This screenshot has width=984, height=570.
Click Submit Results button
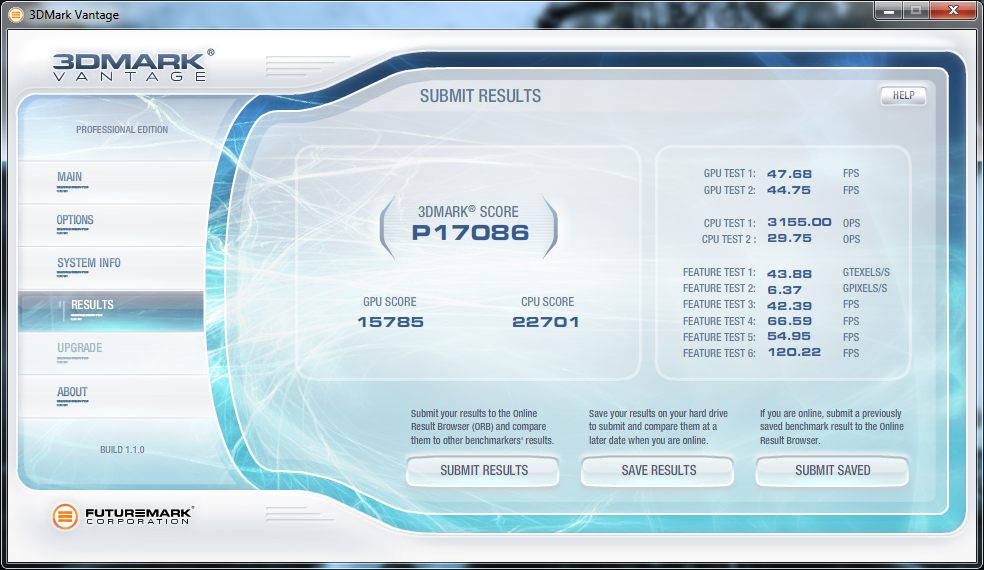coord(483,470)
